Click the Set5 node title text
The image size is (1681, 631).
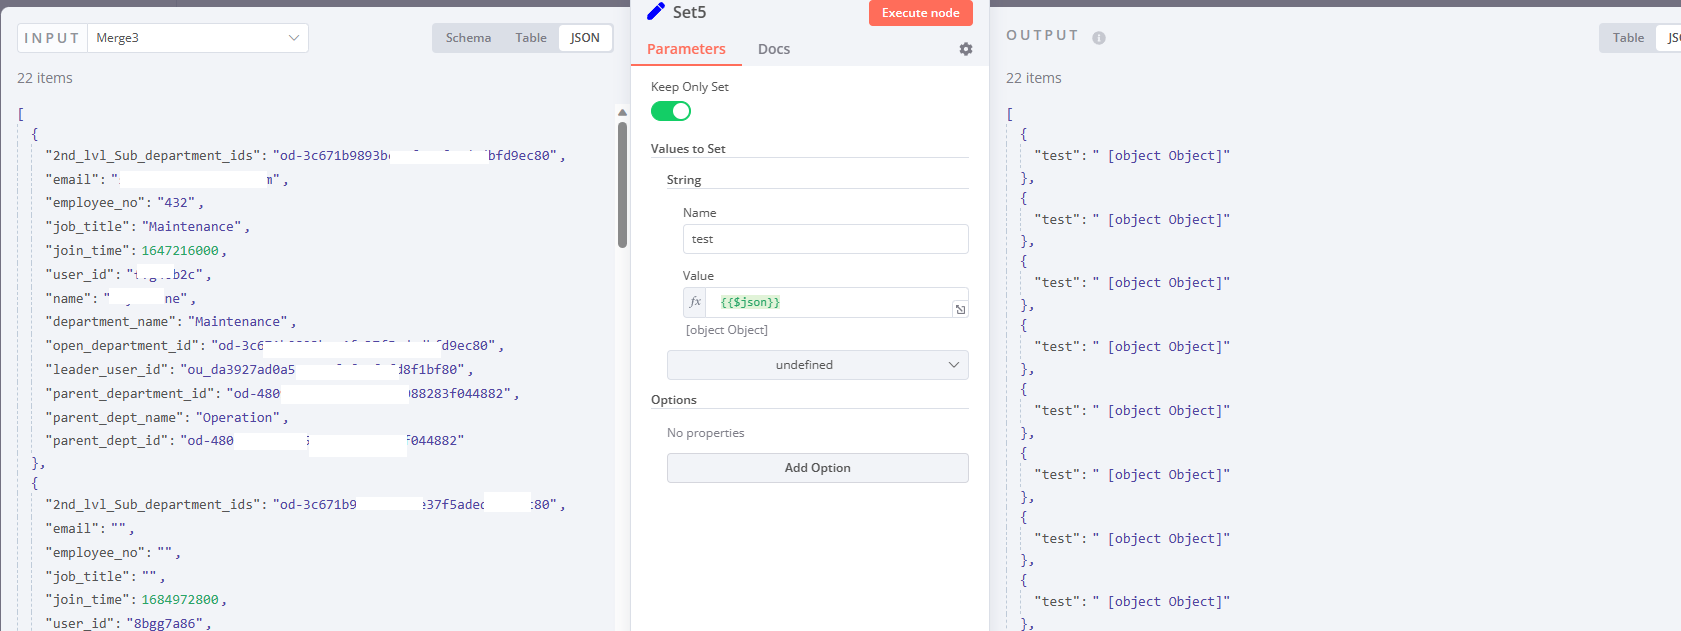pos(690,12)
